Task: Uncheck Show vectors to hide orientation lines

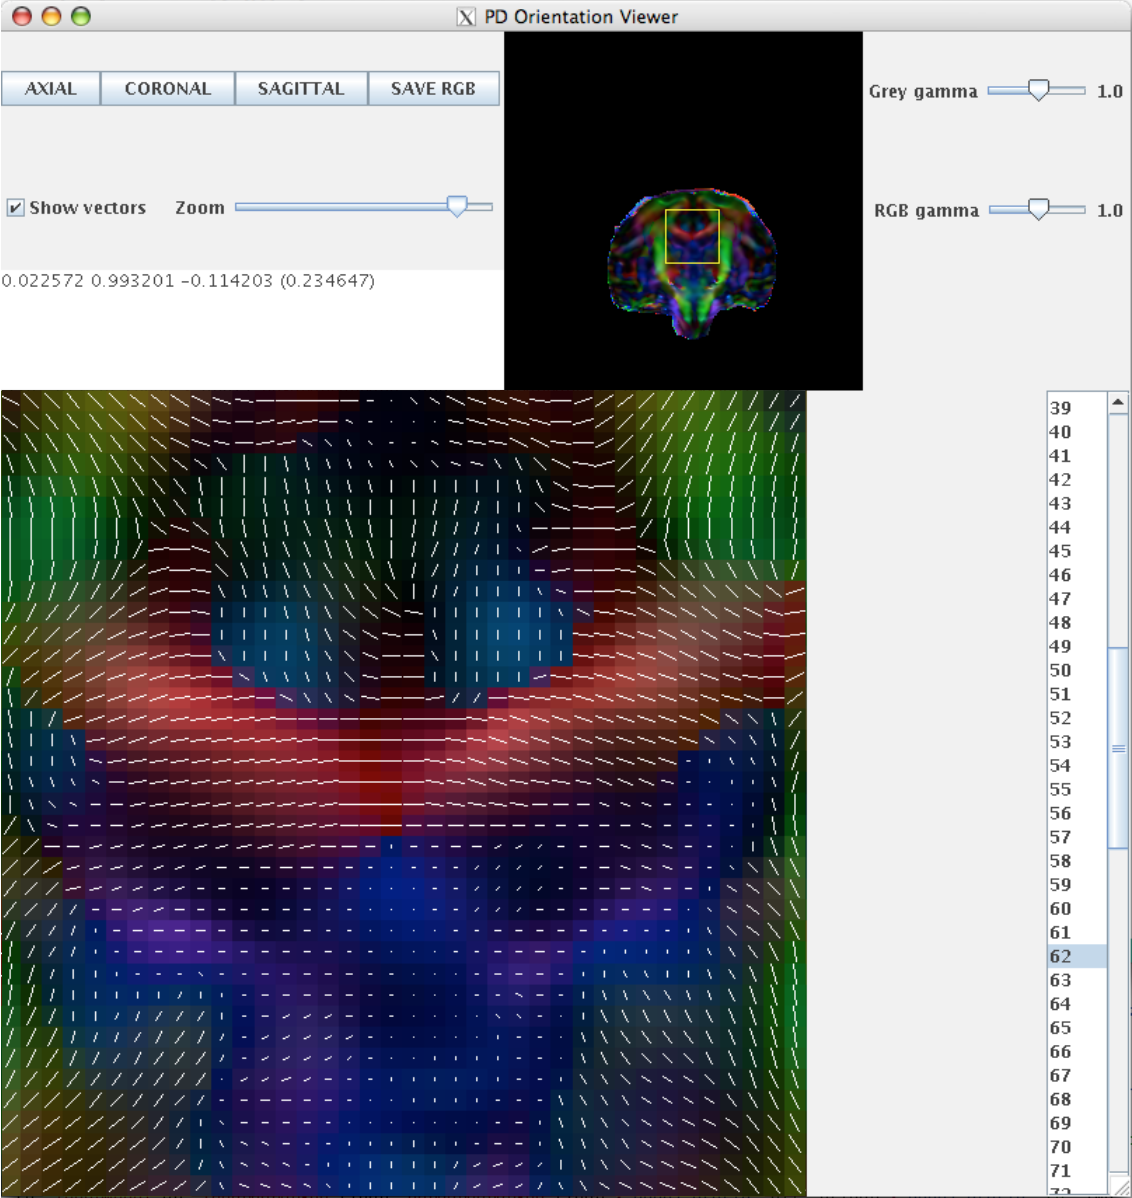Action: coord(15,207)
